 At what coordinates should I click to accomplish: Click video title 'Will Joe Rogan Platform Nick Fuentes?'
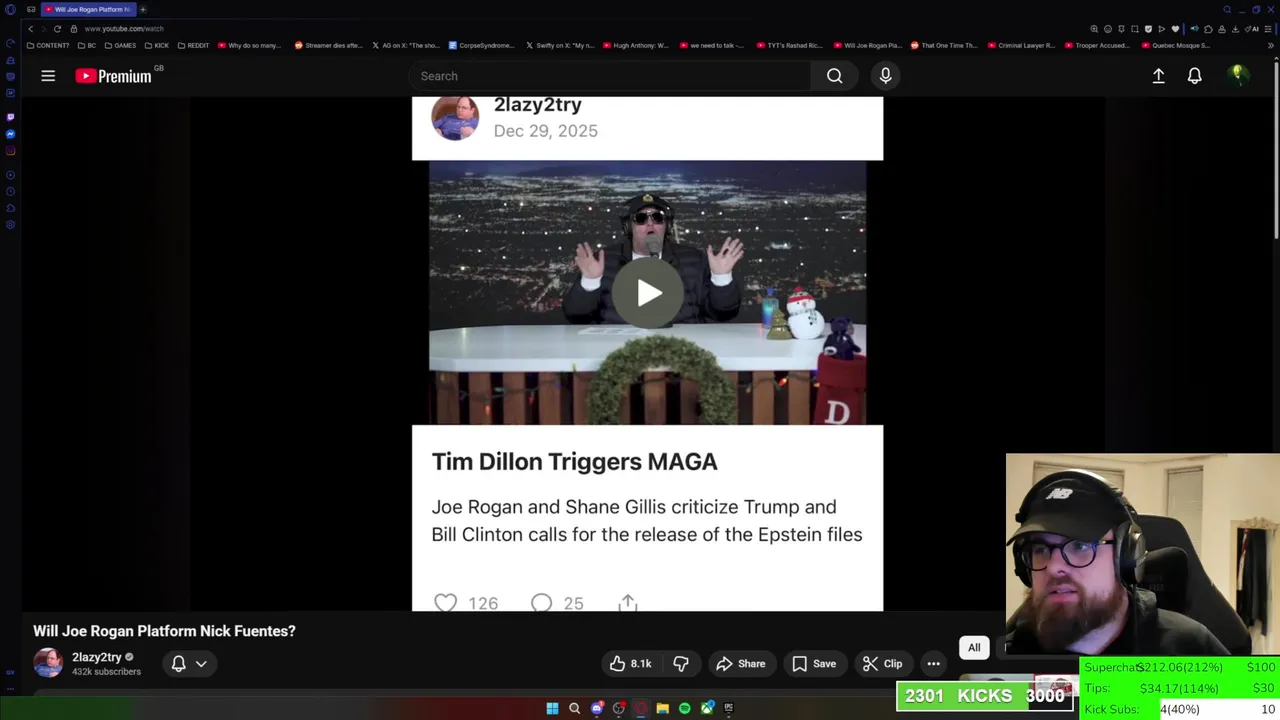click(164, 631)
